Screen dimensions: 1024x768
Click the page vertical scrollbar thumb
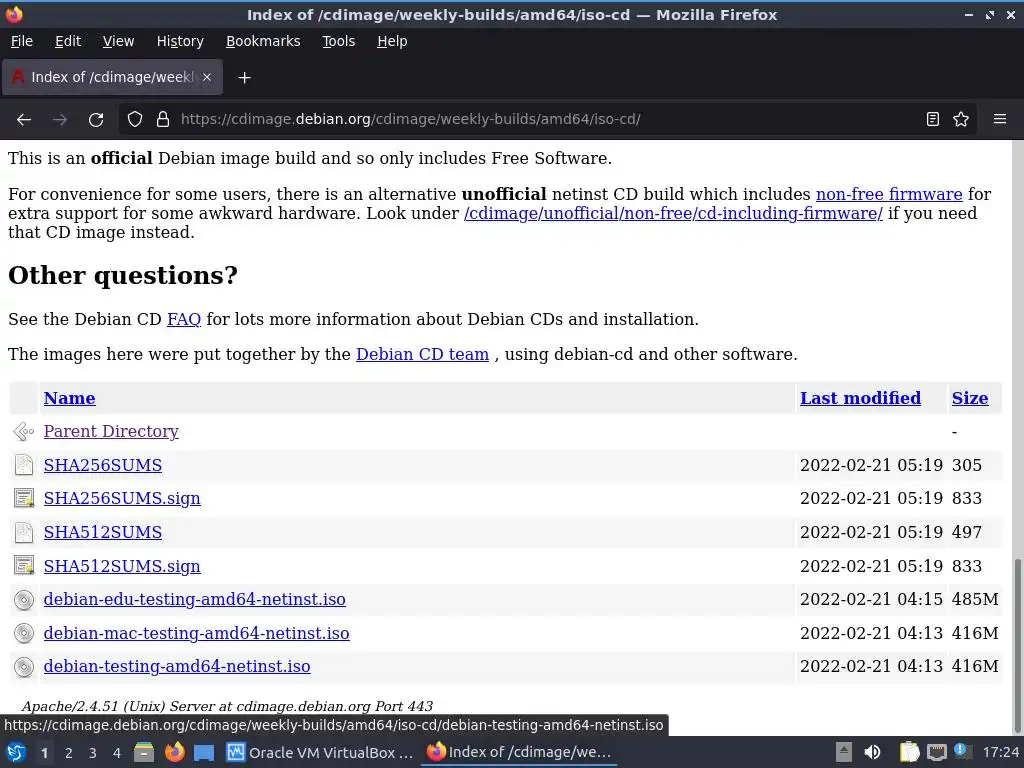tap(1017, 646)
